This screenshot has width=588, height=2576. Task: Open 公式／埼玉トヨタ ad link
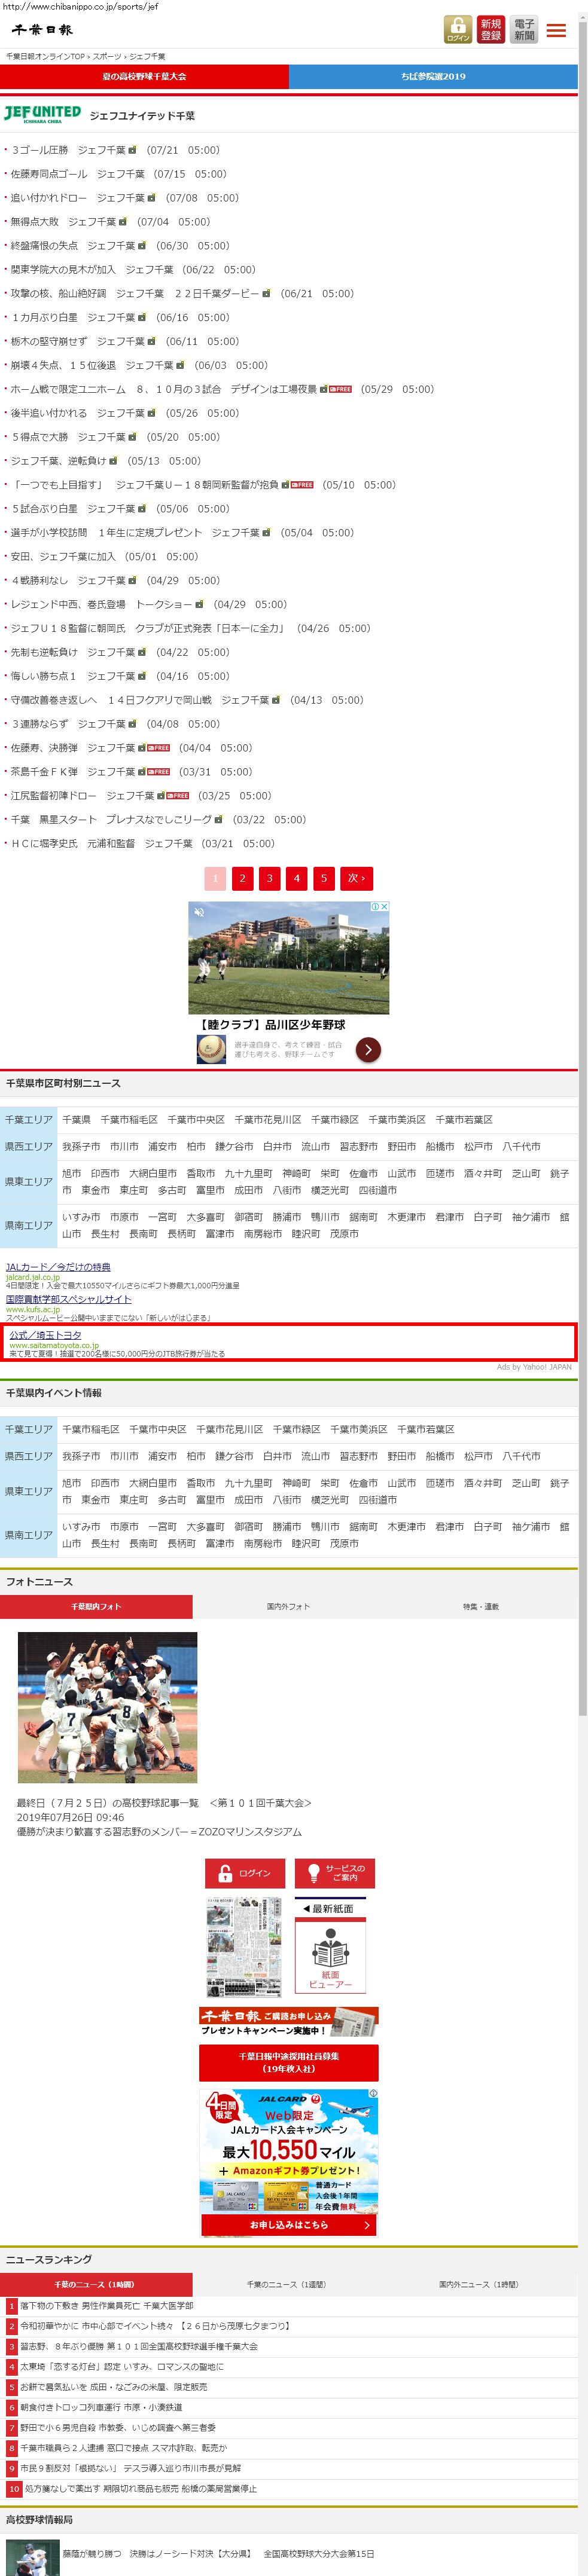click(x=45, y=1335)
